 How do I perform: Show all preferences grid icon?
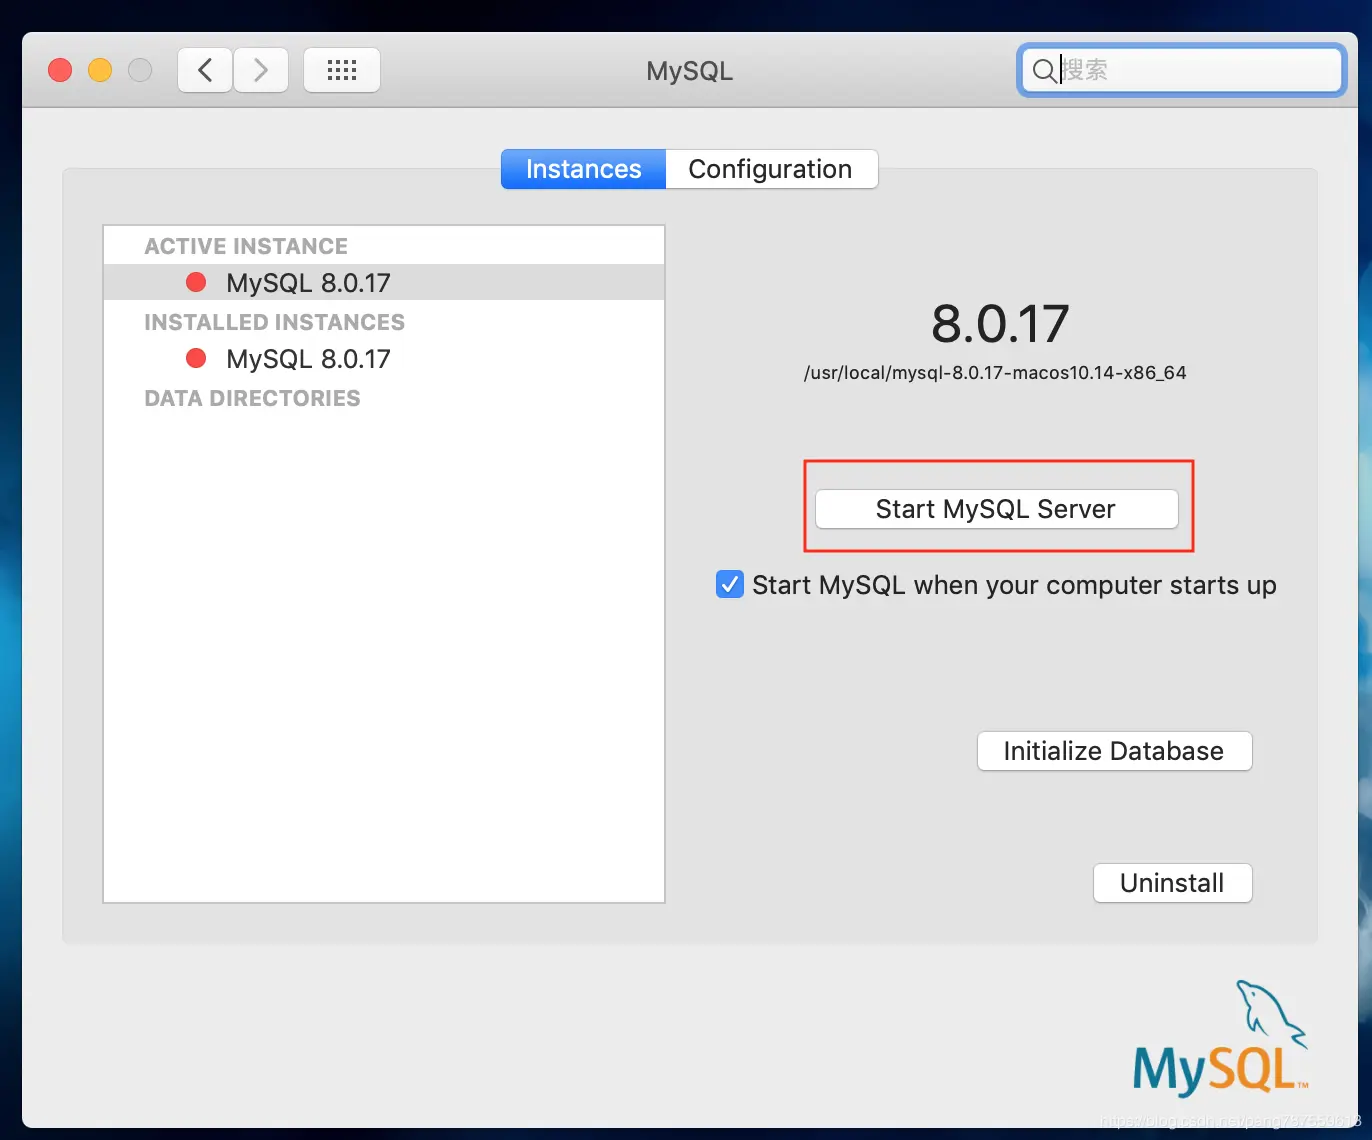click(342, 70)
